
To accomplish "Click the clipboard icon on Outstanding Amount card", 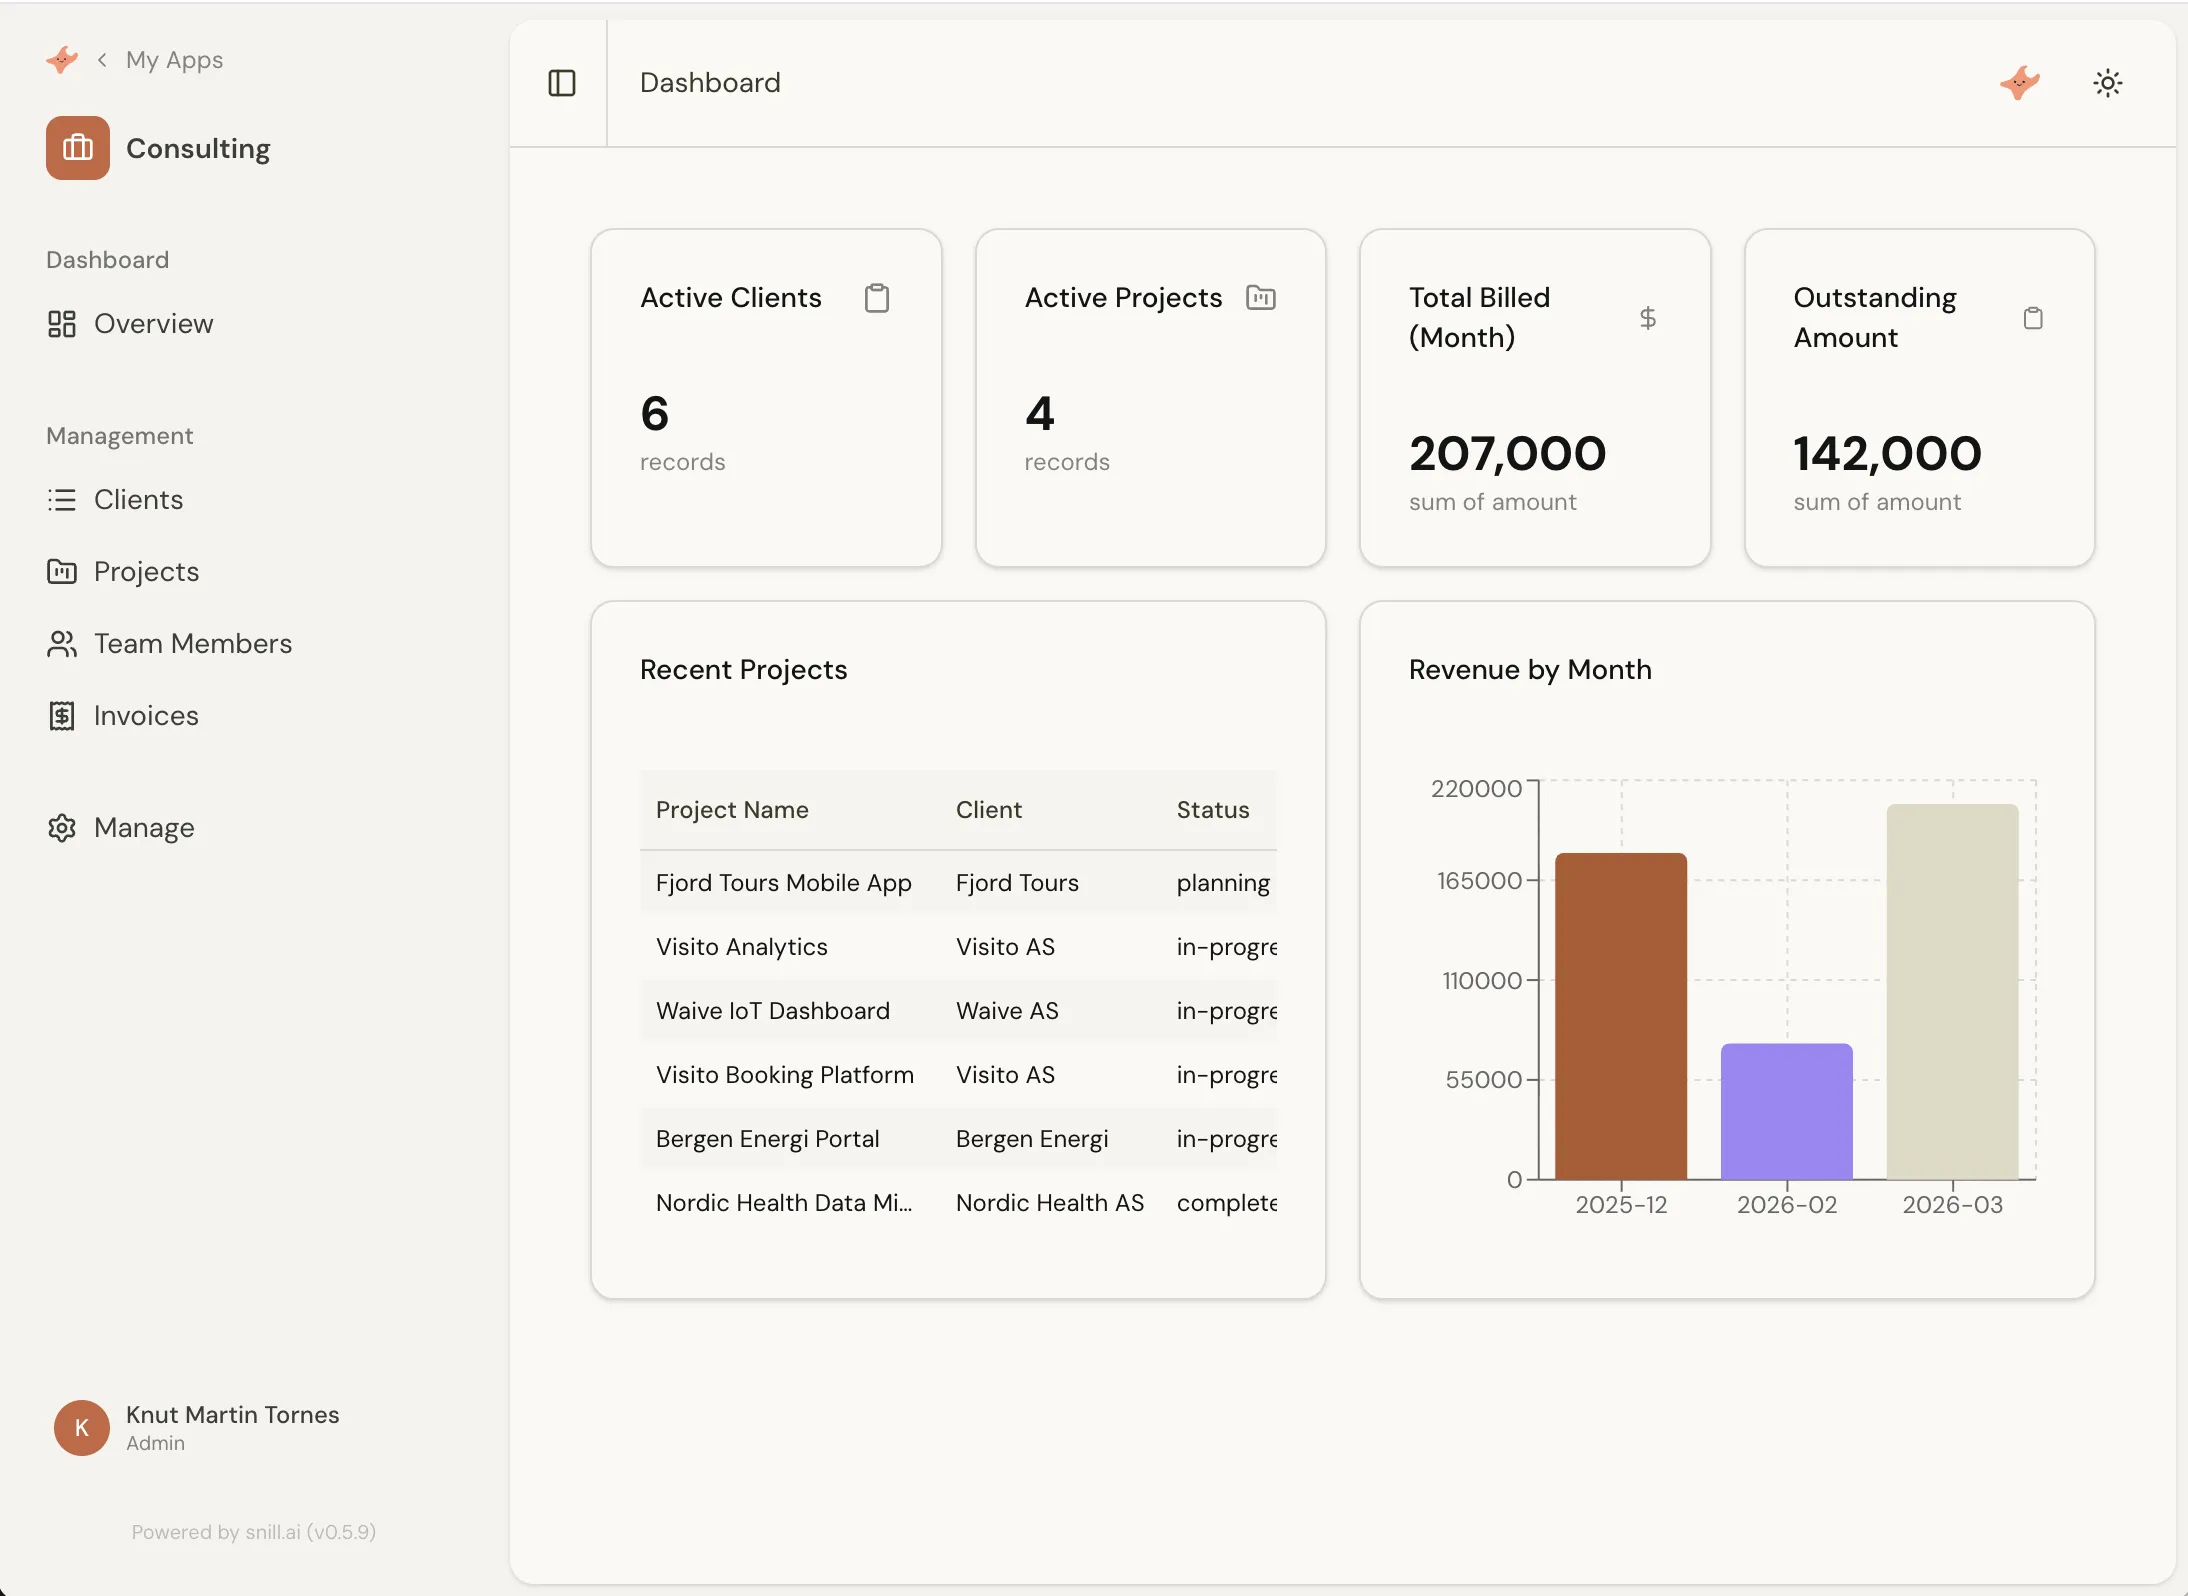I will (2033, 317).
